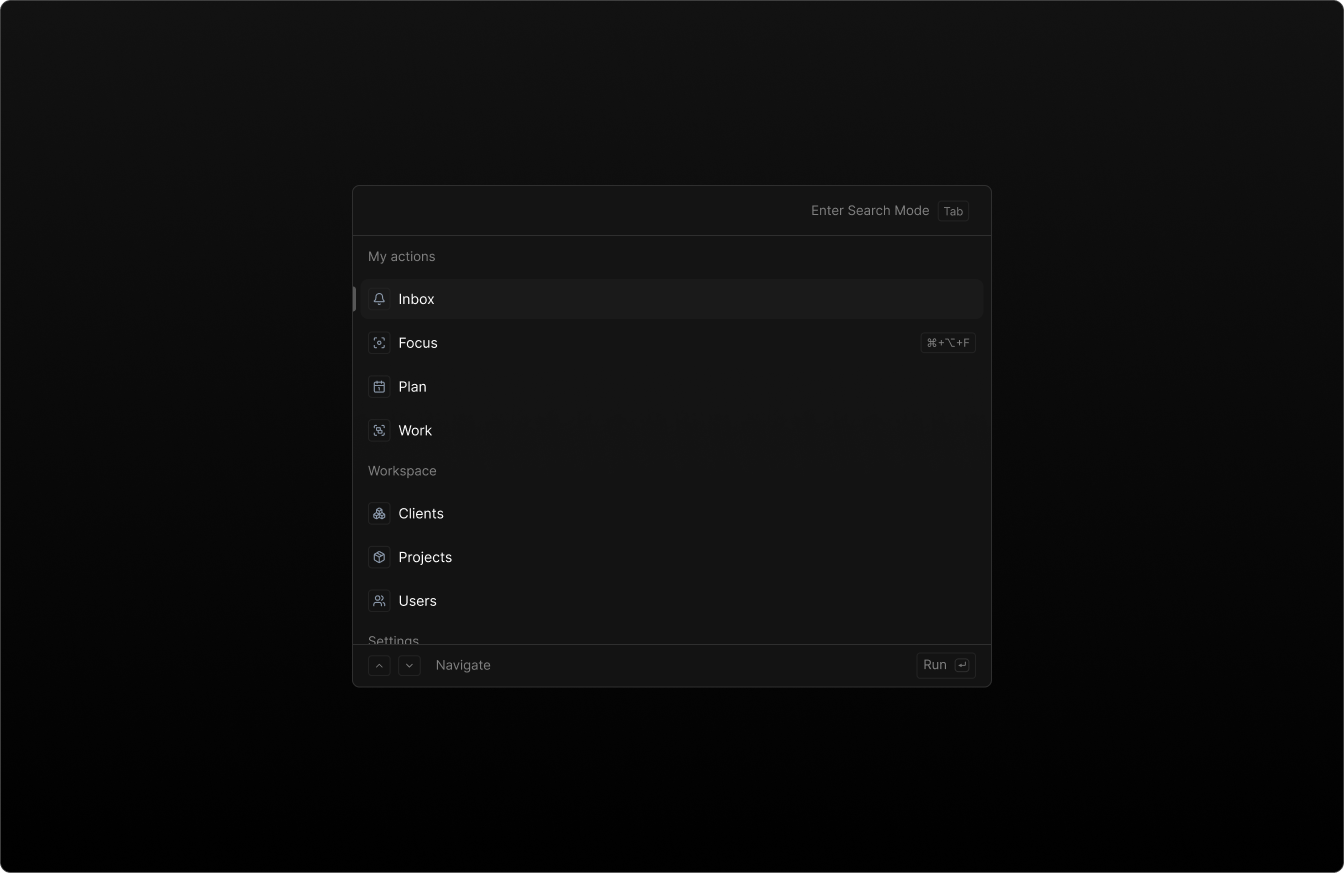Screen dimensions: 1344x873
Task: Click the Navigate label in the footer
Action: pos(463,664)
